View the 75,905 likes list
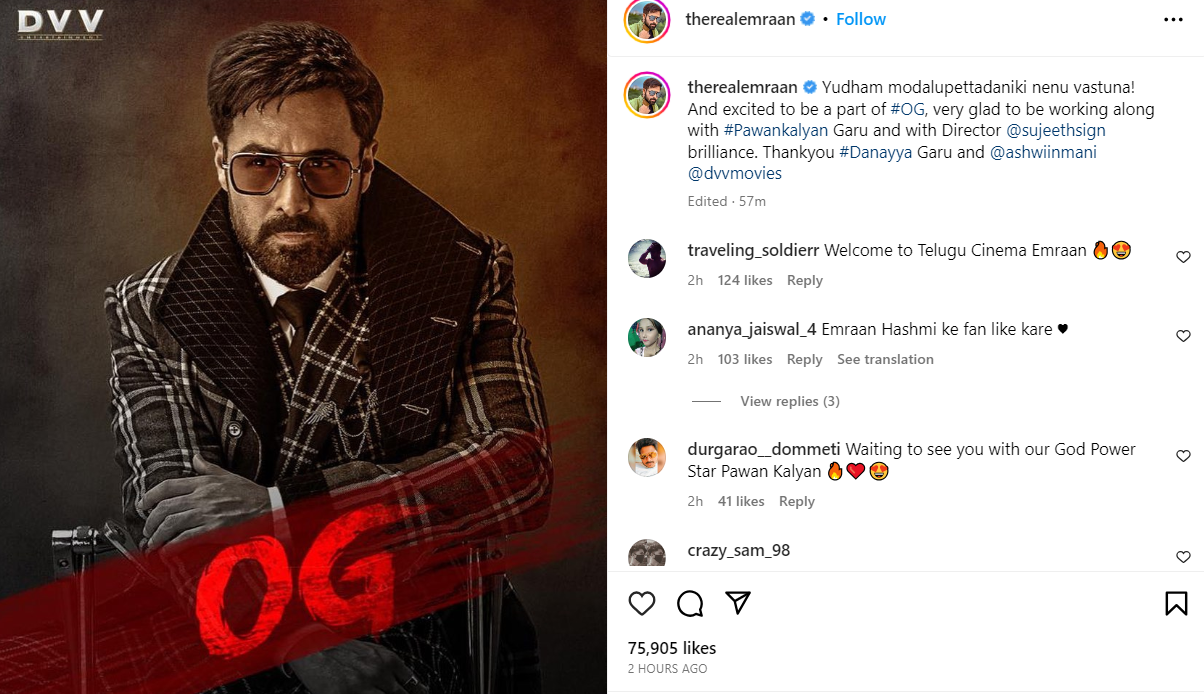This screenshot has height=694, width=1204. [672, 648]
